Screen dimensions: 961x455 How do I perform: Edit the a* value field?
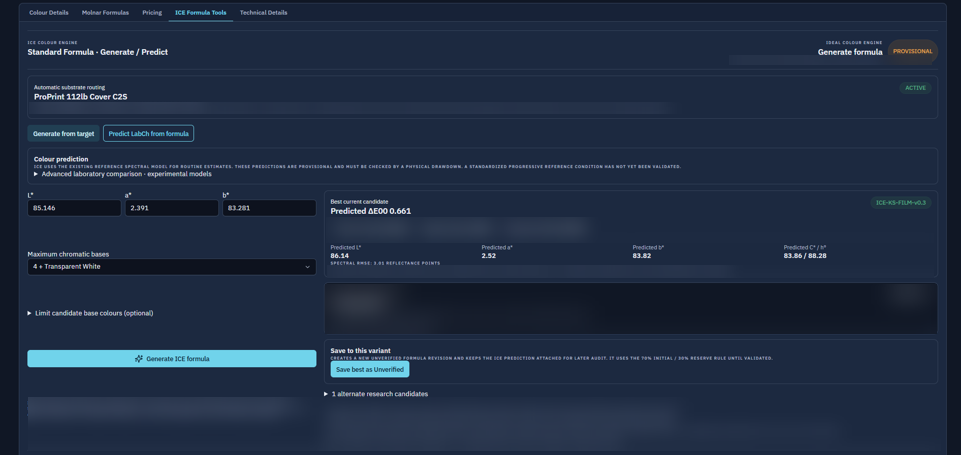172,208
